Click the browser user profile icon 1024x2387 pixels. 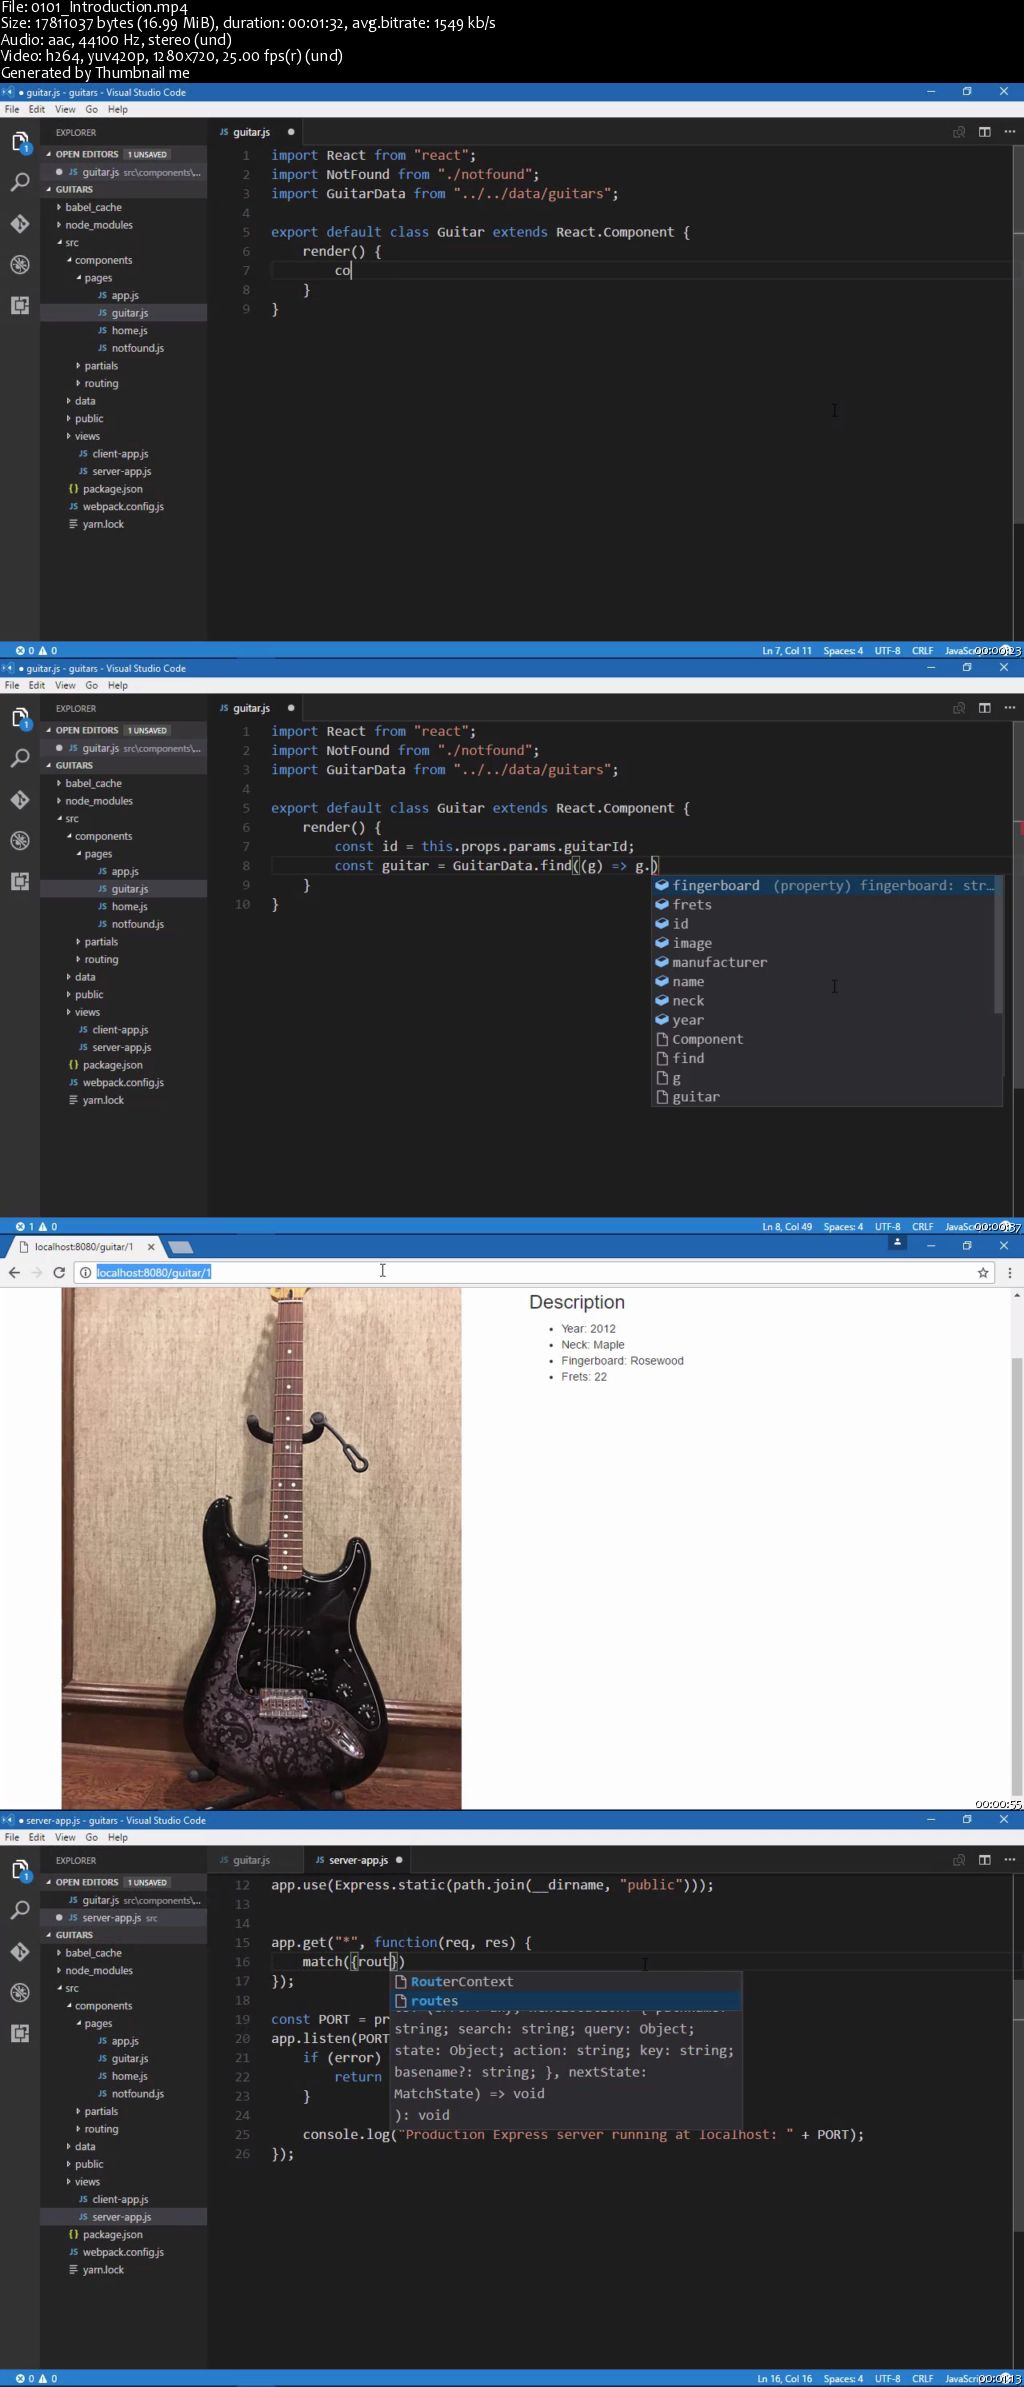pyautogui.click(x=898, y=1243)
